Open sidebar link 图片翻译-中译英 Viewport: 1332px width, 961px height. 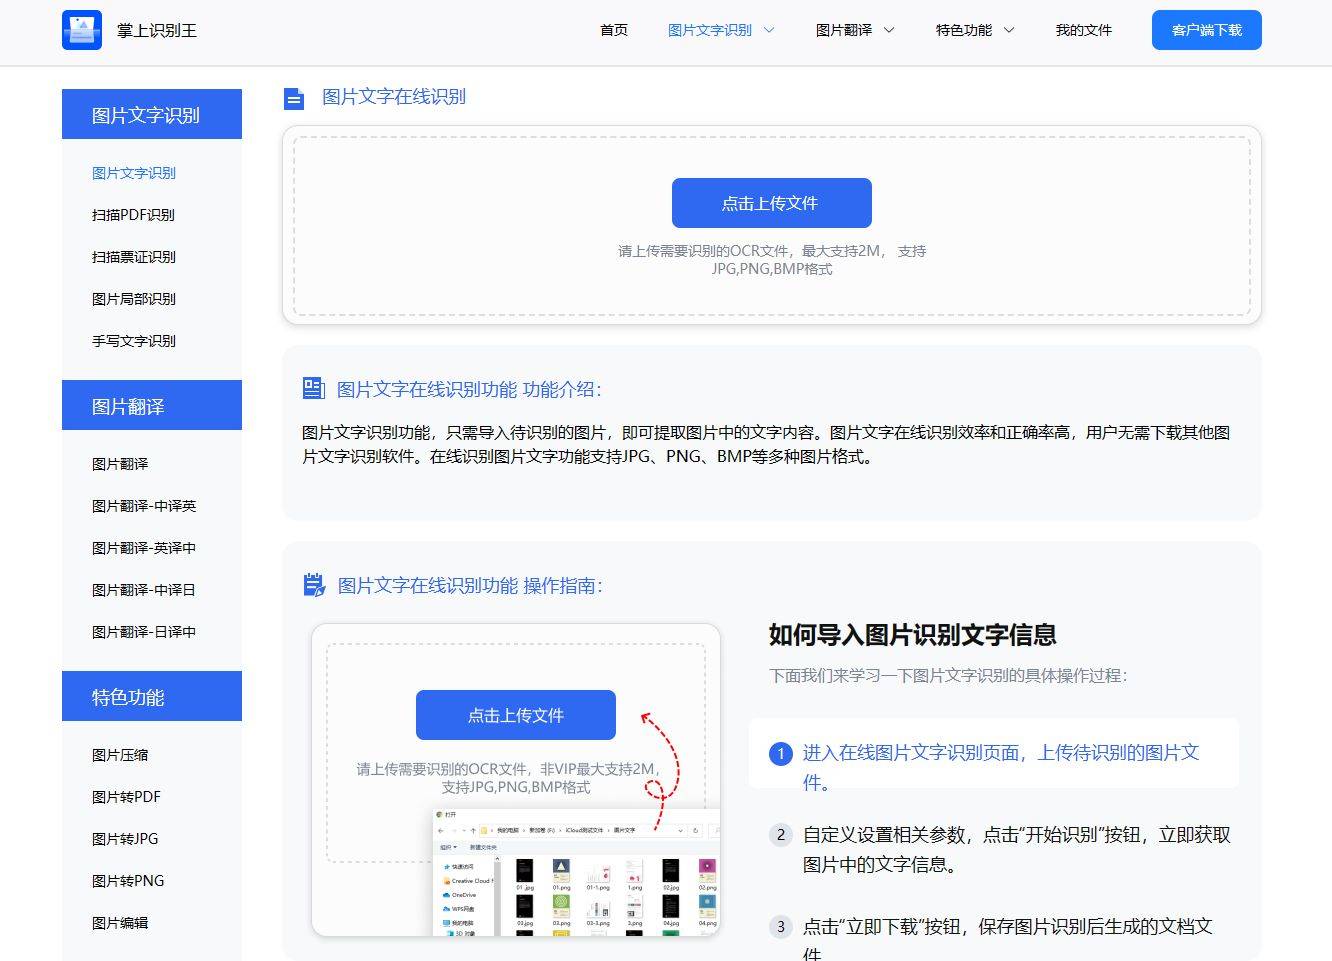click(144, 506)
